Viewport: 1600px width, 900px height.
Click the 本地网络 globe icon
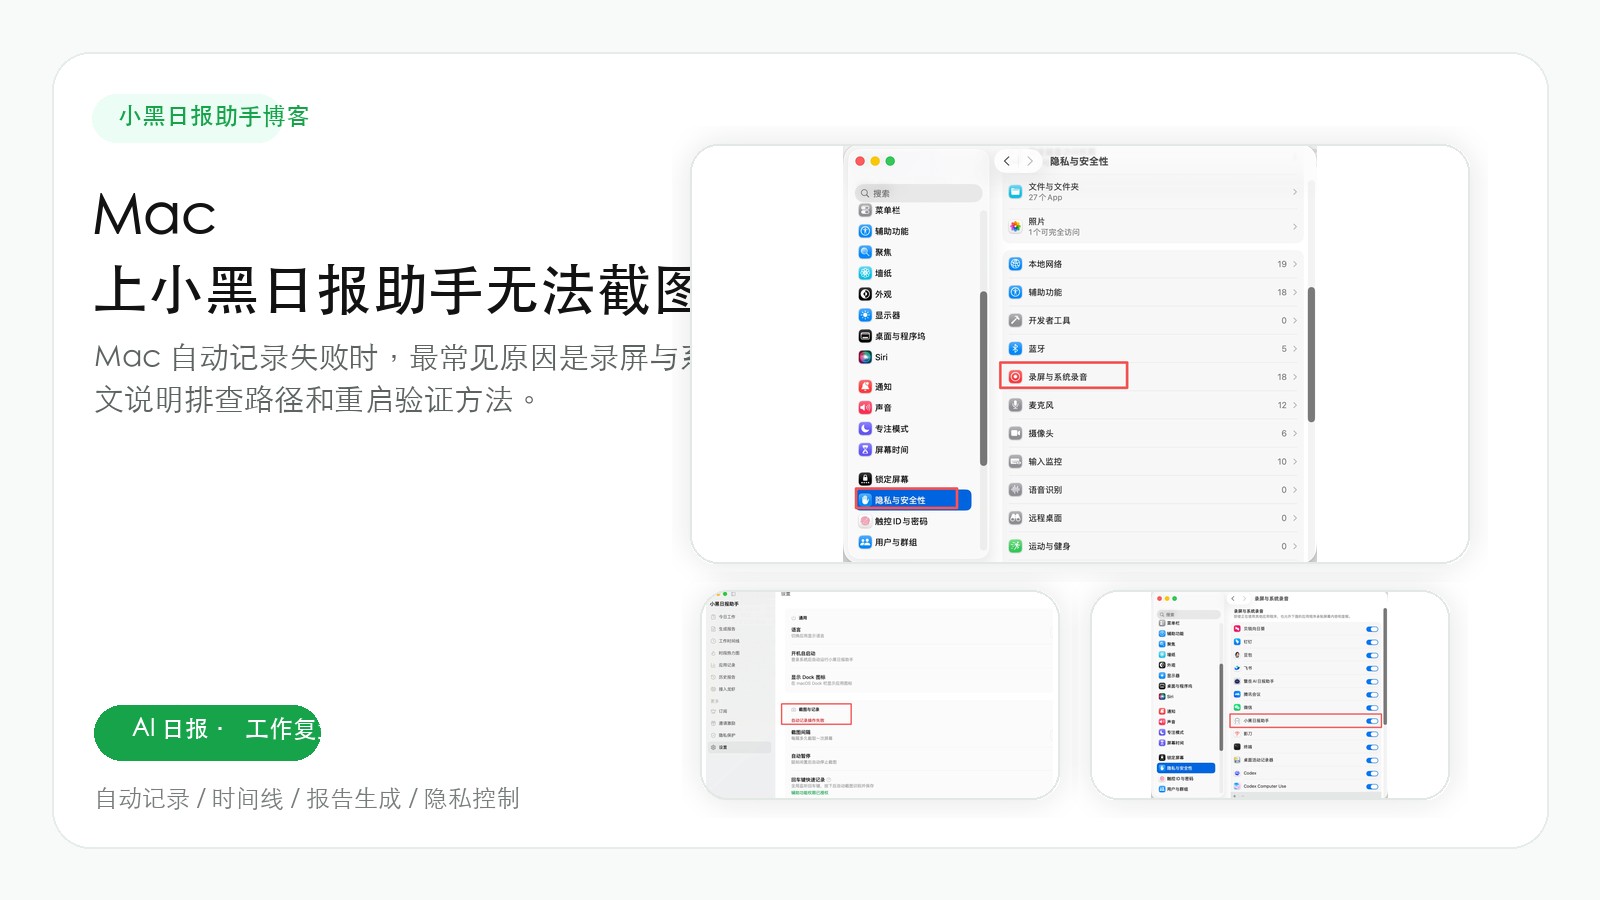(1015, 264)
